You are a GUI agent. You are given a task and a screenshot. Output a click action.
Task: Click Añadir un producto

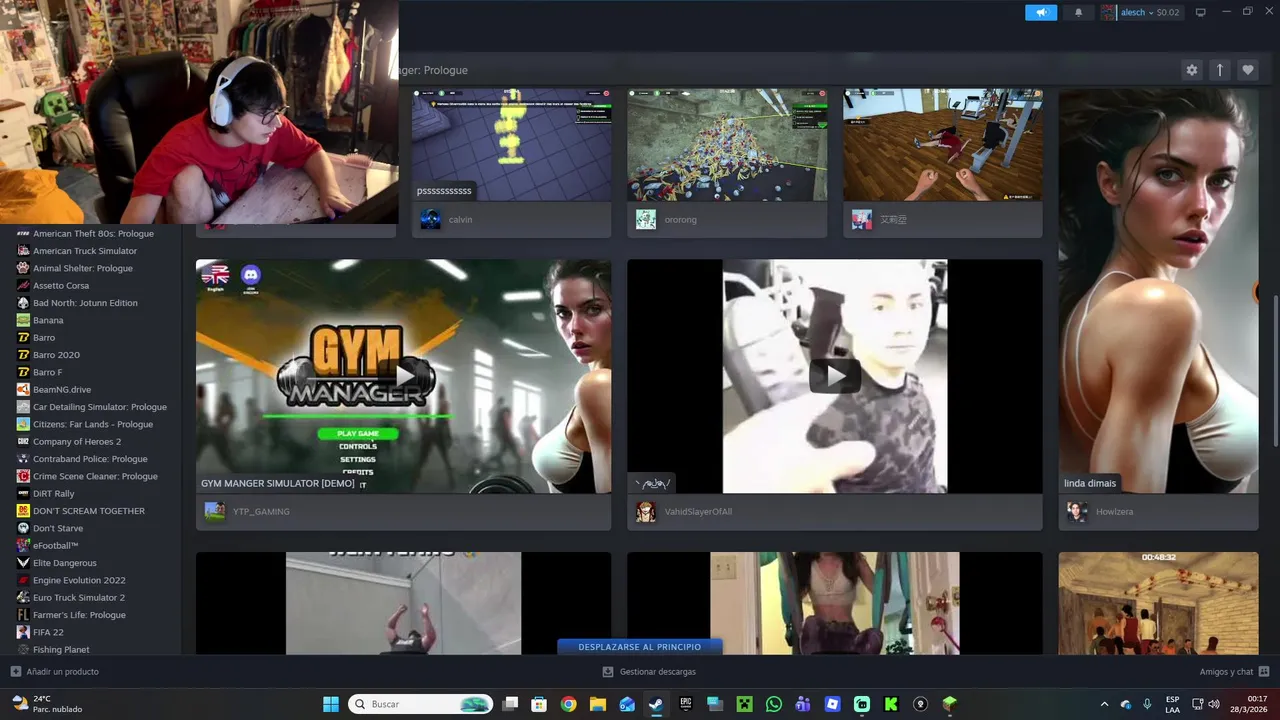(x=55, y=672)
